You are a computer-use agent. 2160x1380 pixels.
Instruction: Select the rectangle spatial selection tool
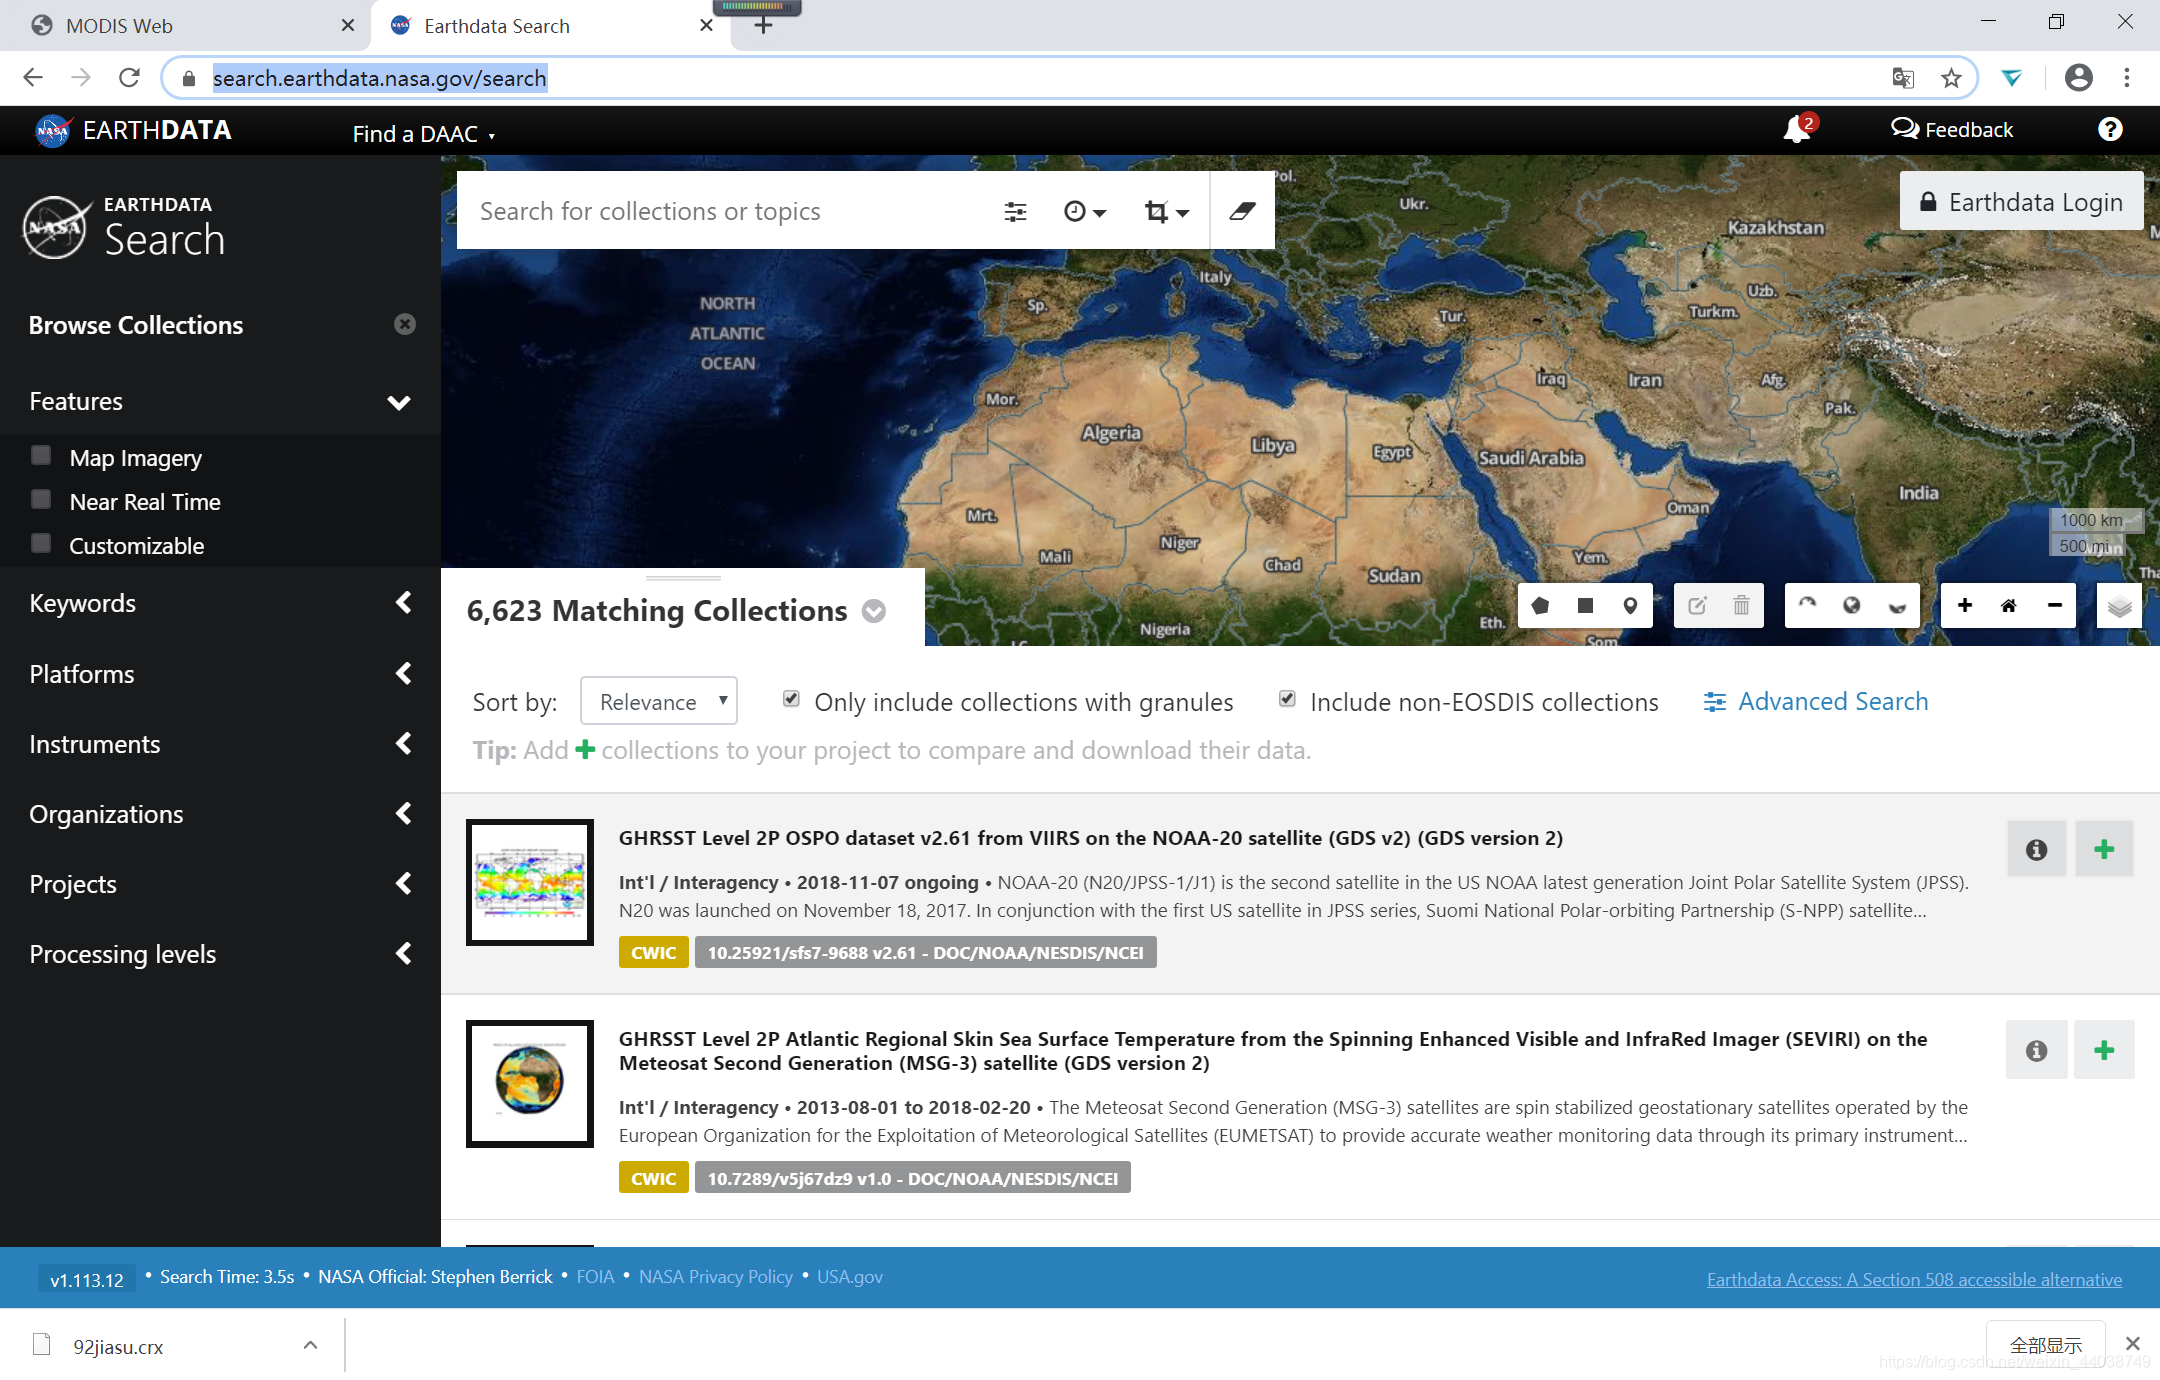click(1585, 606)
